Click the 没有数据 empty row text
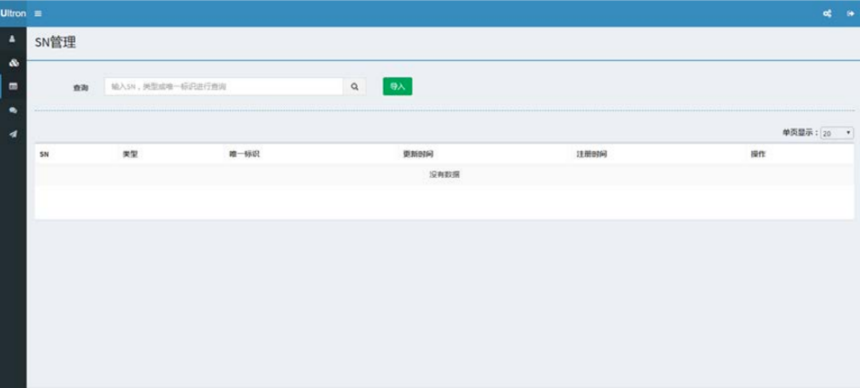Viewport: 860px width, 388px height. click(x=444, y=175)
